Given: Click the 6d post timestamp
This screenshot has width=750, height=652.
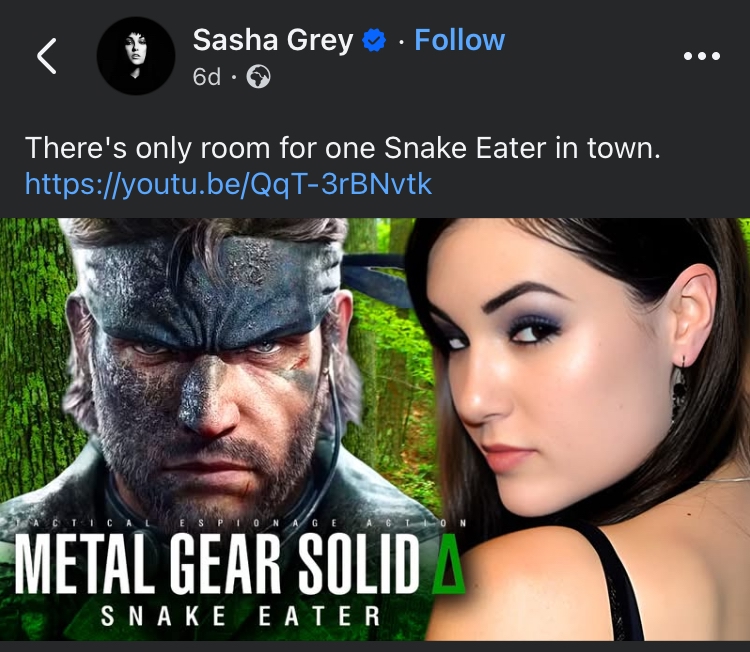Looking at the screenshot, I should [207, 77].
